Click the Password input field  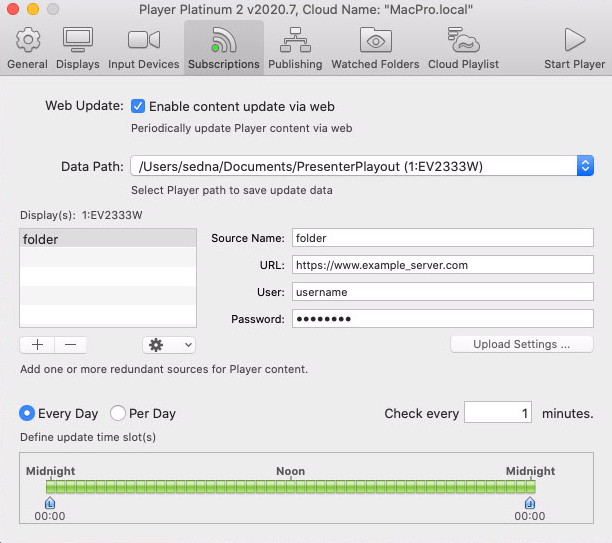pos(443,319)
